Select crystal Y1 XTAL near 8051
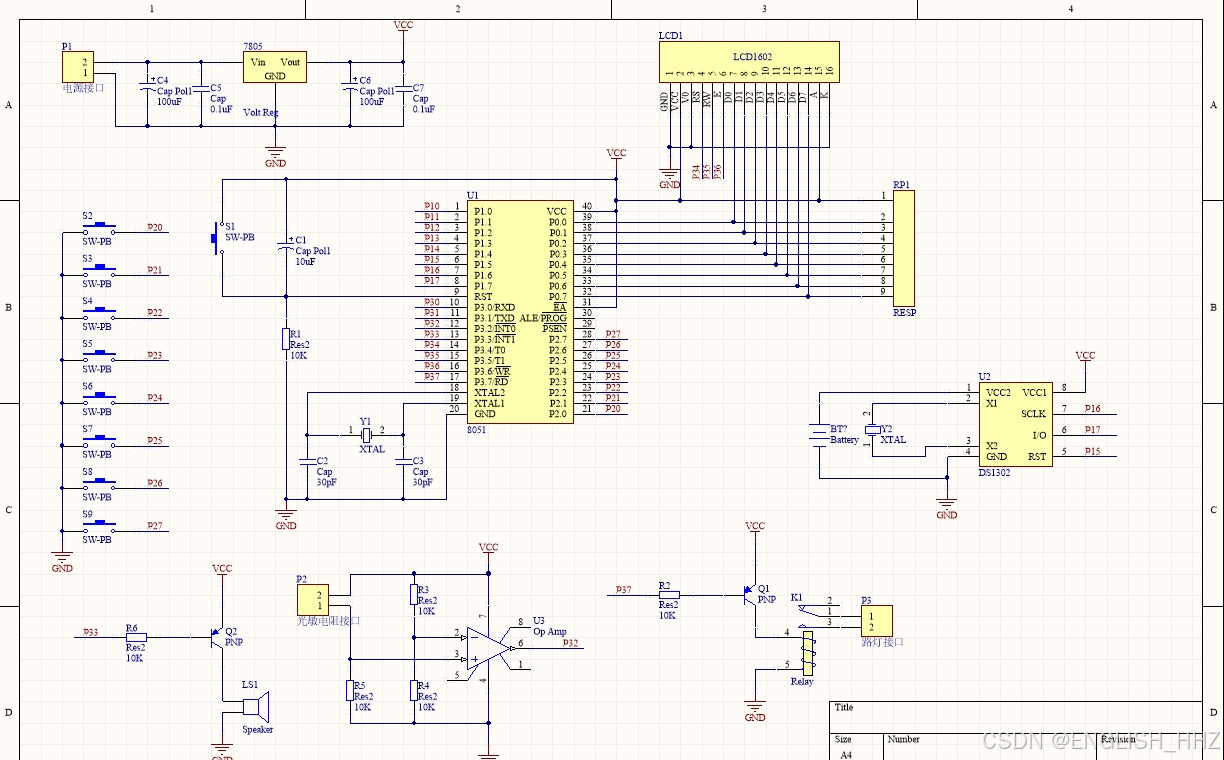The image size is (1224, 760). tap(365, 434)
